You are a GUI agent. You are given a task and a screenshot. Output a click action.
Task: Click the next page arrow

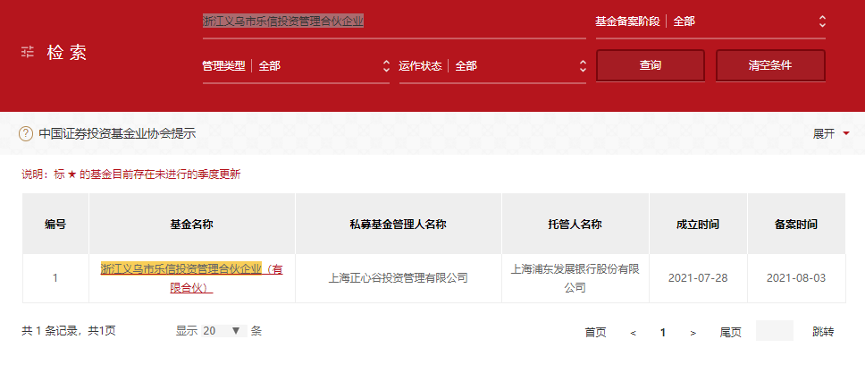click(693, 333)
